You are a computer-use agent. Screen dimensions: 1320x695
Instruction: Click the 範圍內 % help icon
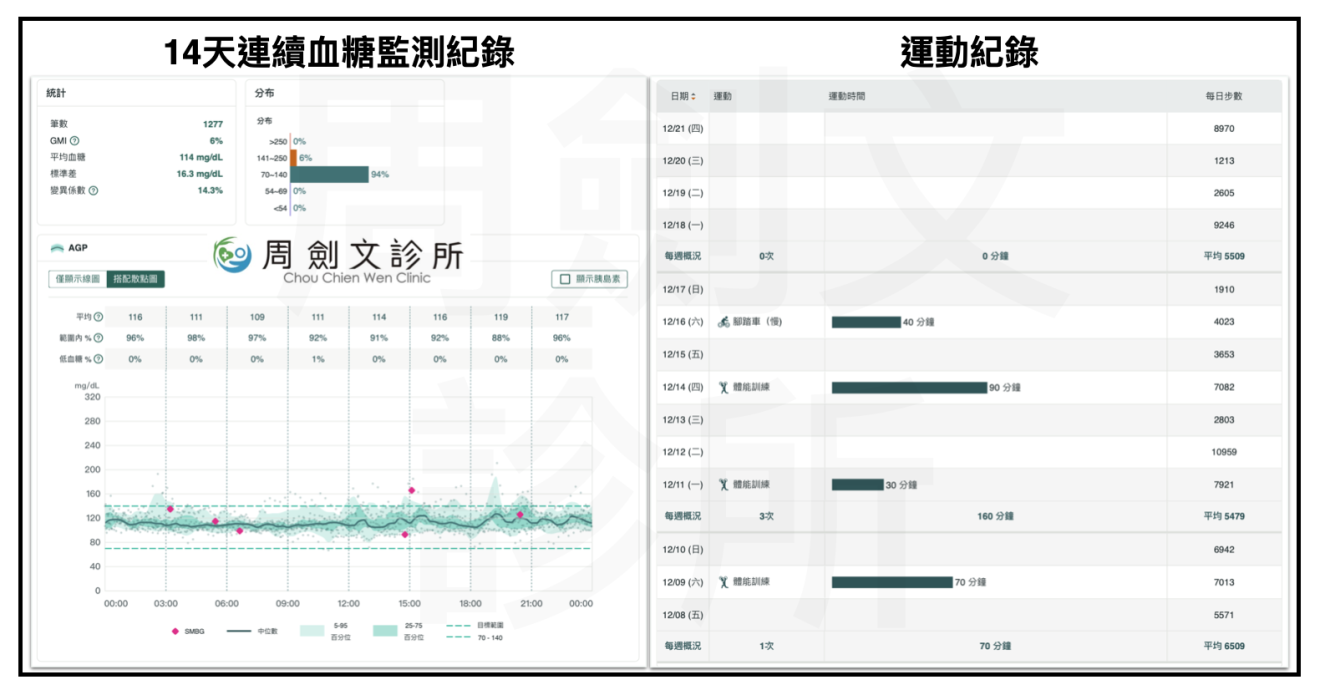coord(98,338)
